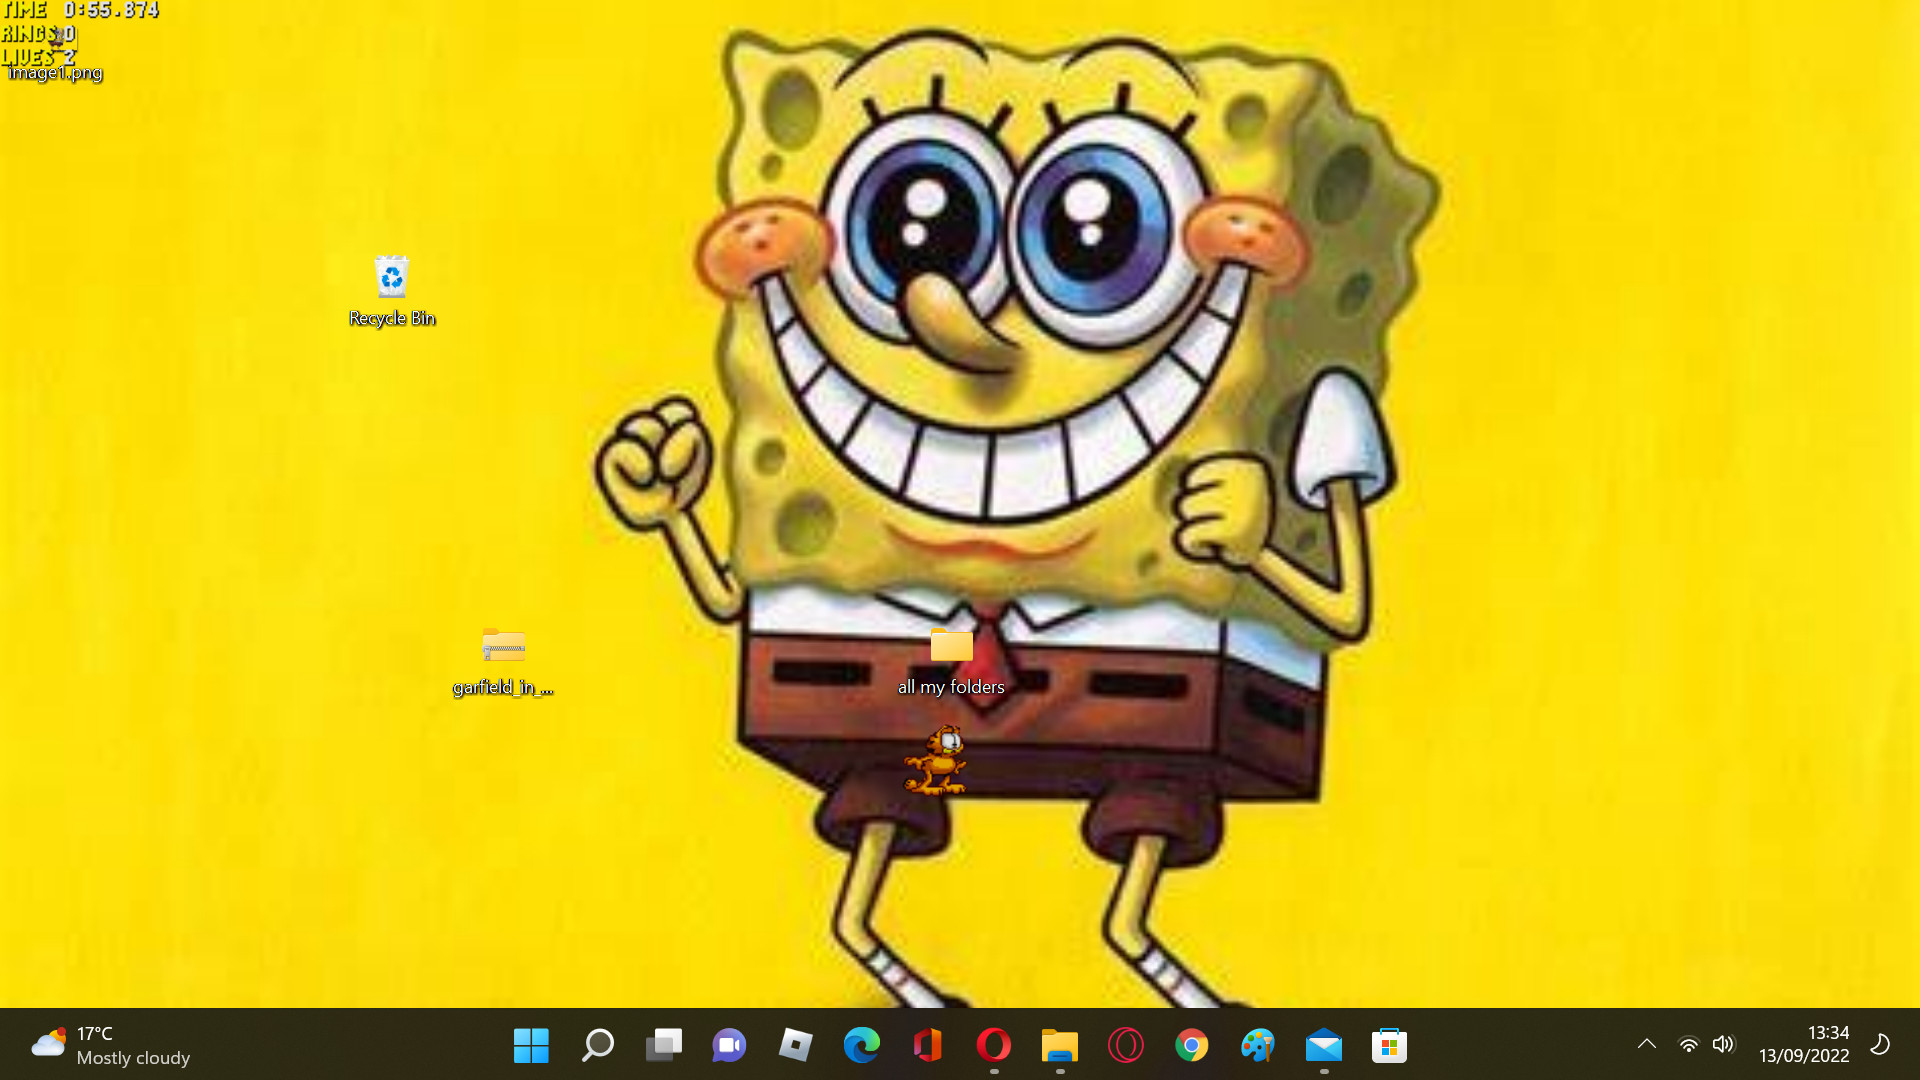Switch to the red Opera browser
1920x1080 pixels.
993,1046
